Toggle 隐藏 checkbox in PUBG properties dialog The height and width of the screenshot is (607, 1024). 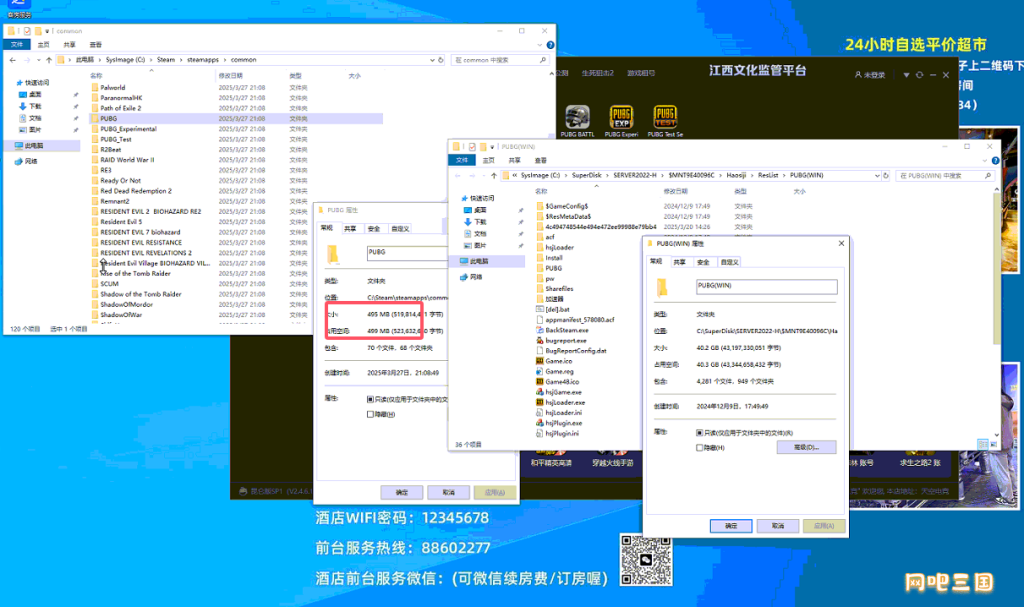coord(370,414)
